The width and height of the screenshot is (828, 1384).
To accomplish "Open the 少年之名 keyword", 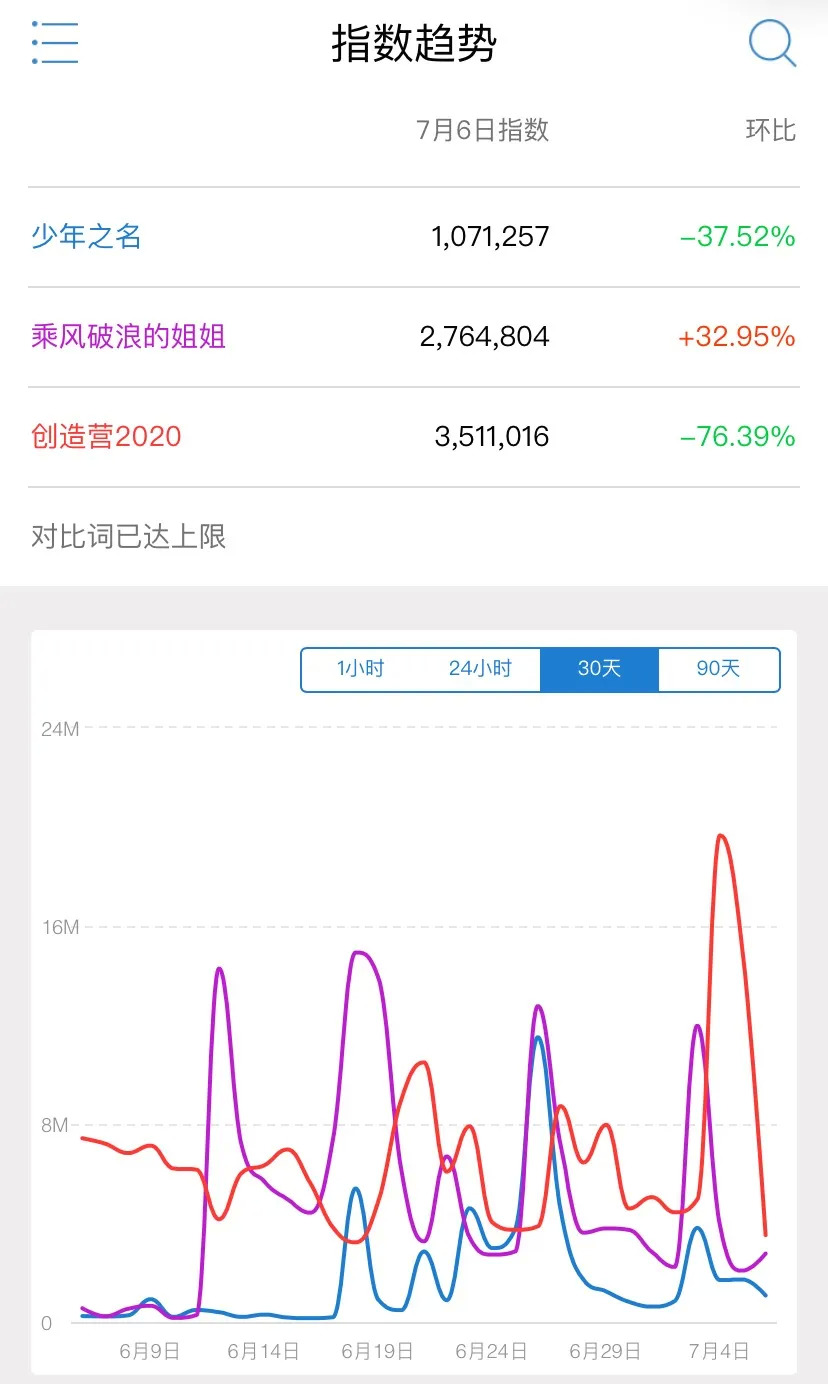I will tap(86, 237).
